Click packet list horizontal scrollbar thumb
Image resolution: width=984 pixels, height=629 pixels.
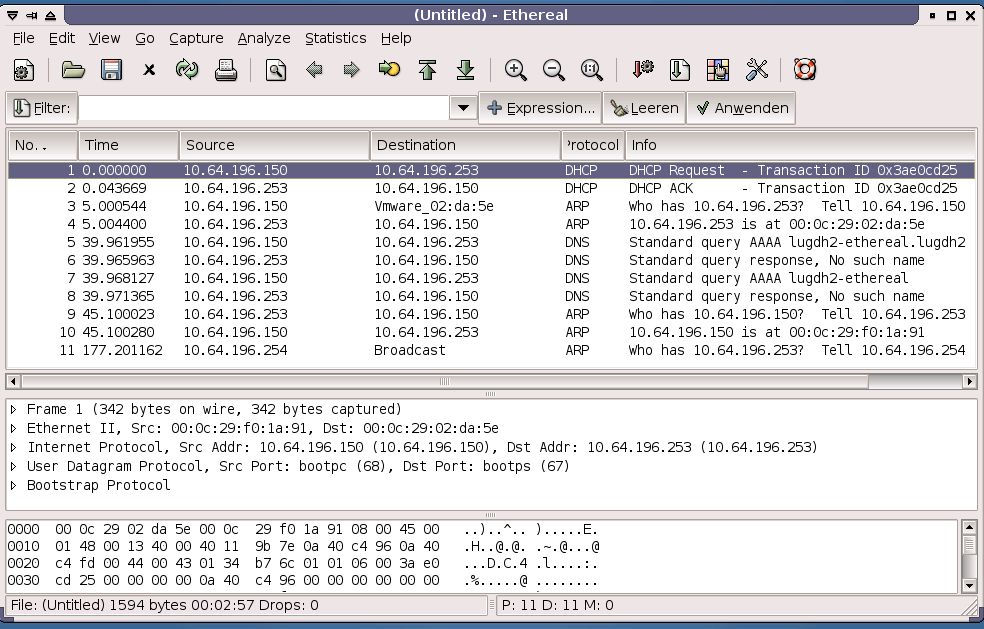(445, 381)
